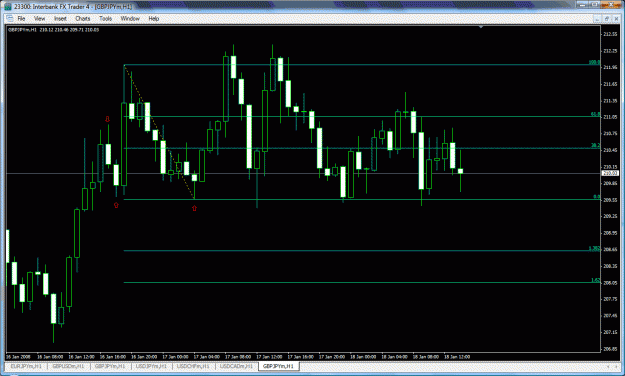Click the chart document icon beside File
Image resolution: width=625 pixels, height=376 pixels.
(x=10, y=18)
